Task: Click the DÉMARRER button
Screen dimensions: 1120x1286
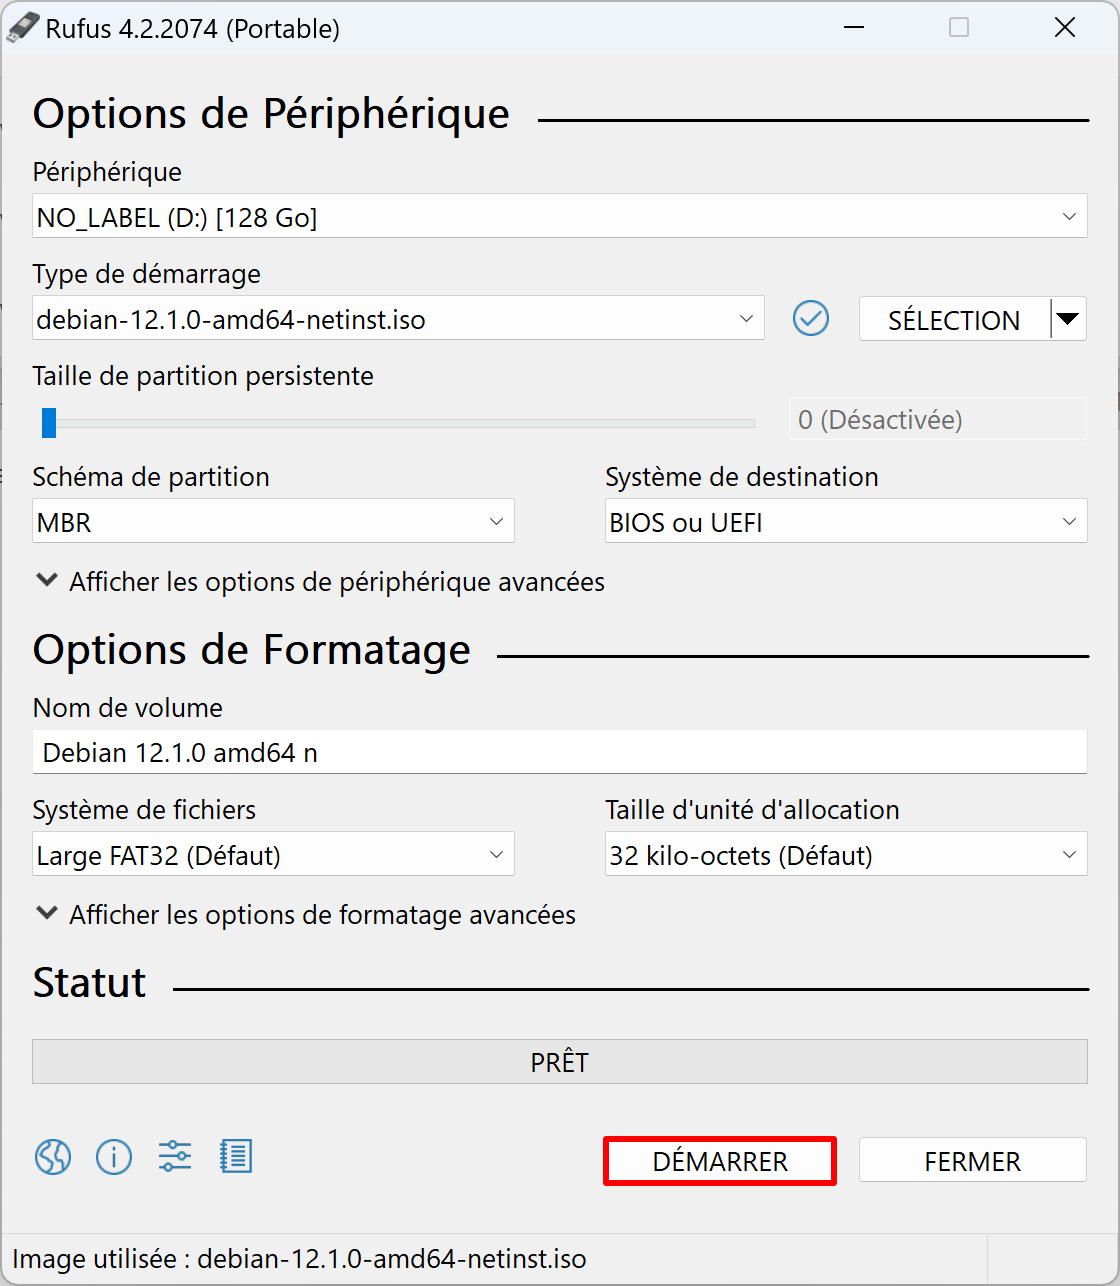Action: 720,1161
